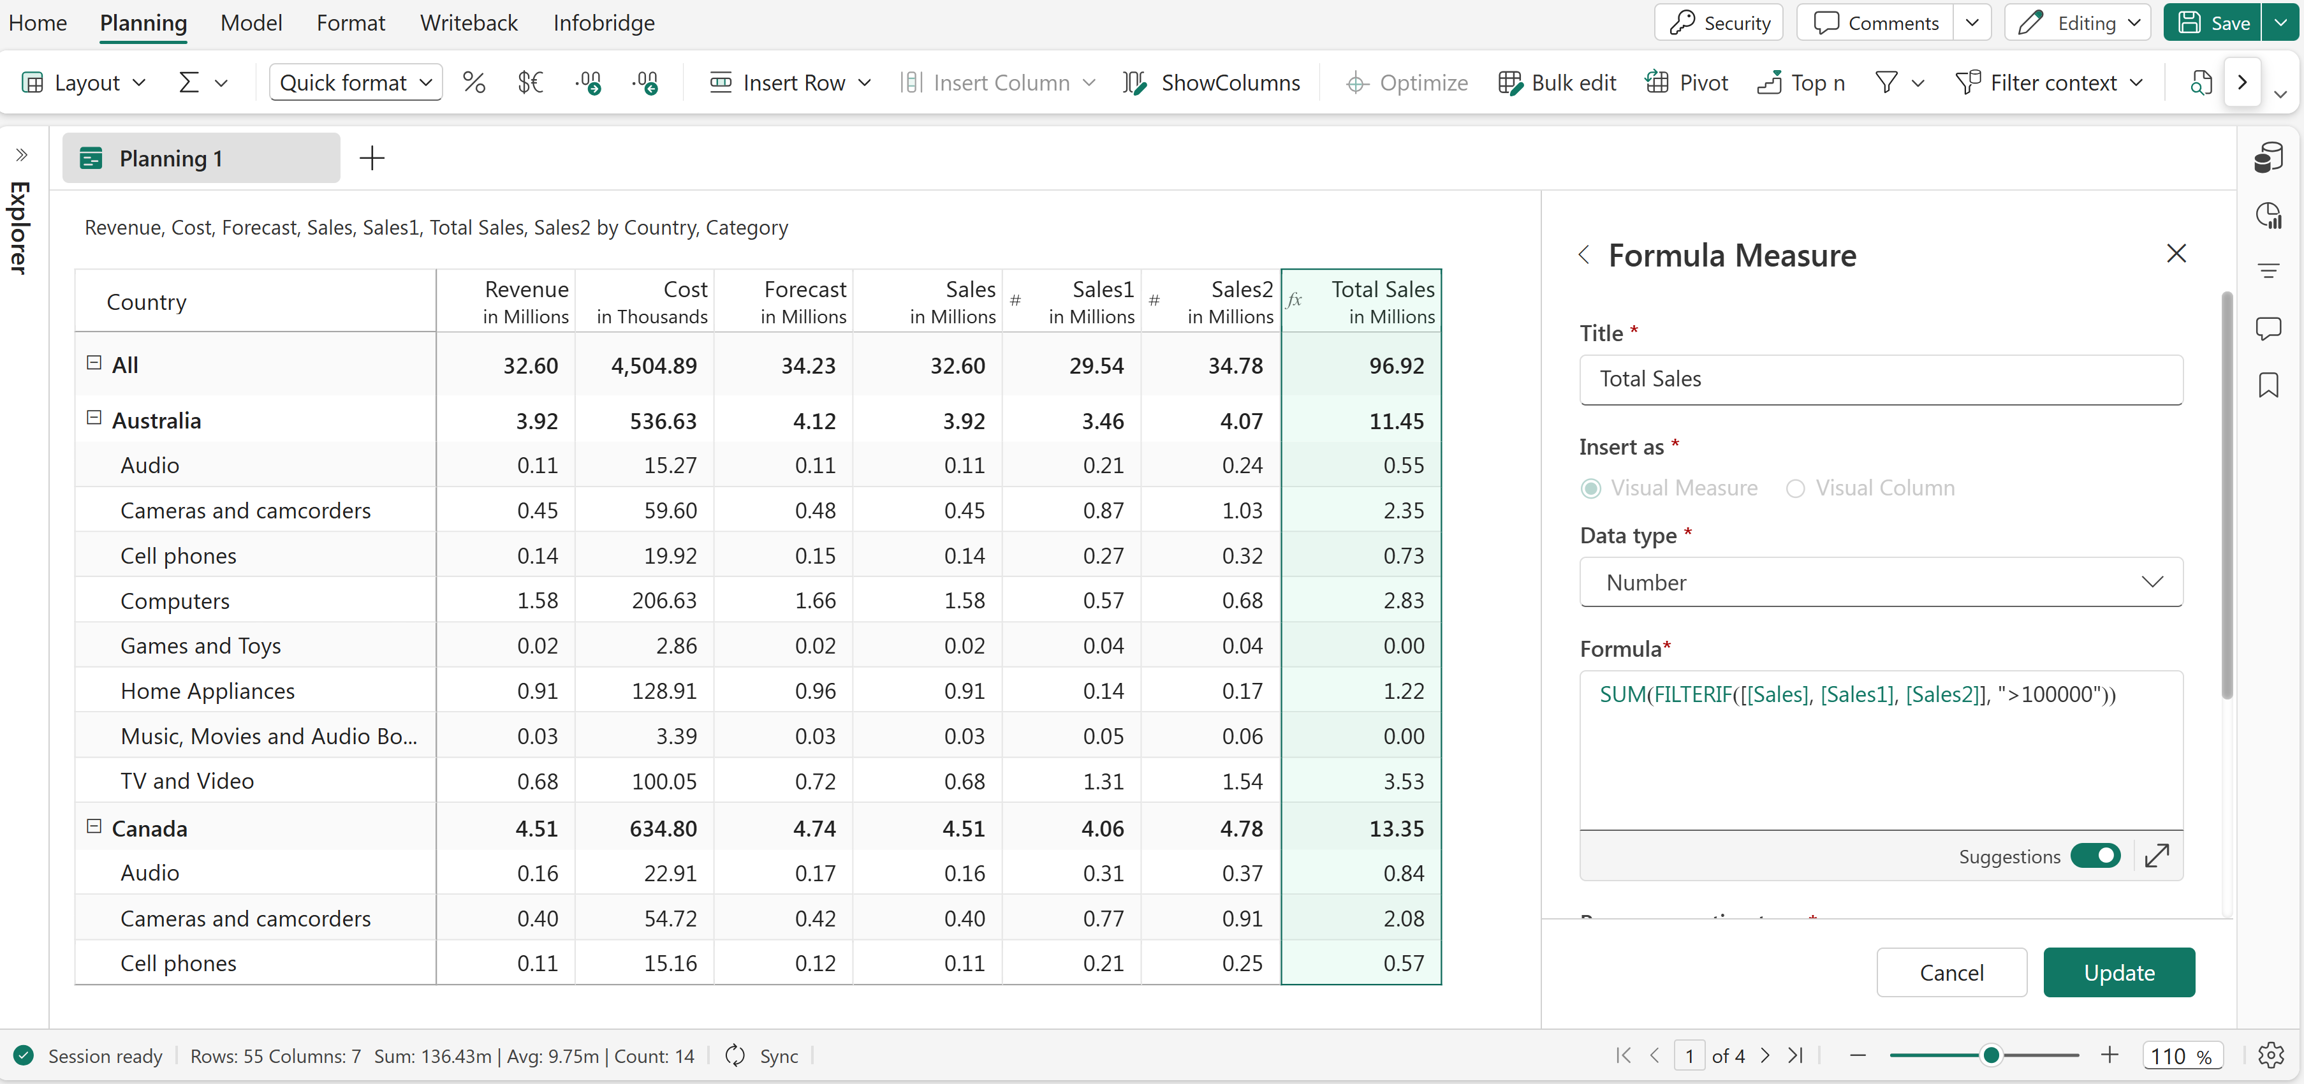Go to last page
This screenshot has width=2304, height=1084.
[x=1796, y=1056]
